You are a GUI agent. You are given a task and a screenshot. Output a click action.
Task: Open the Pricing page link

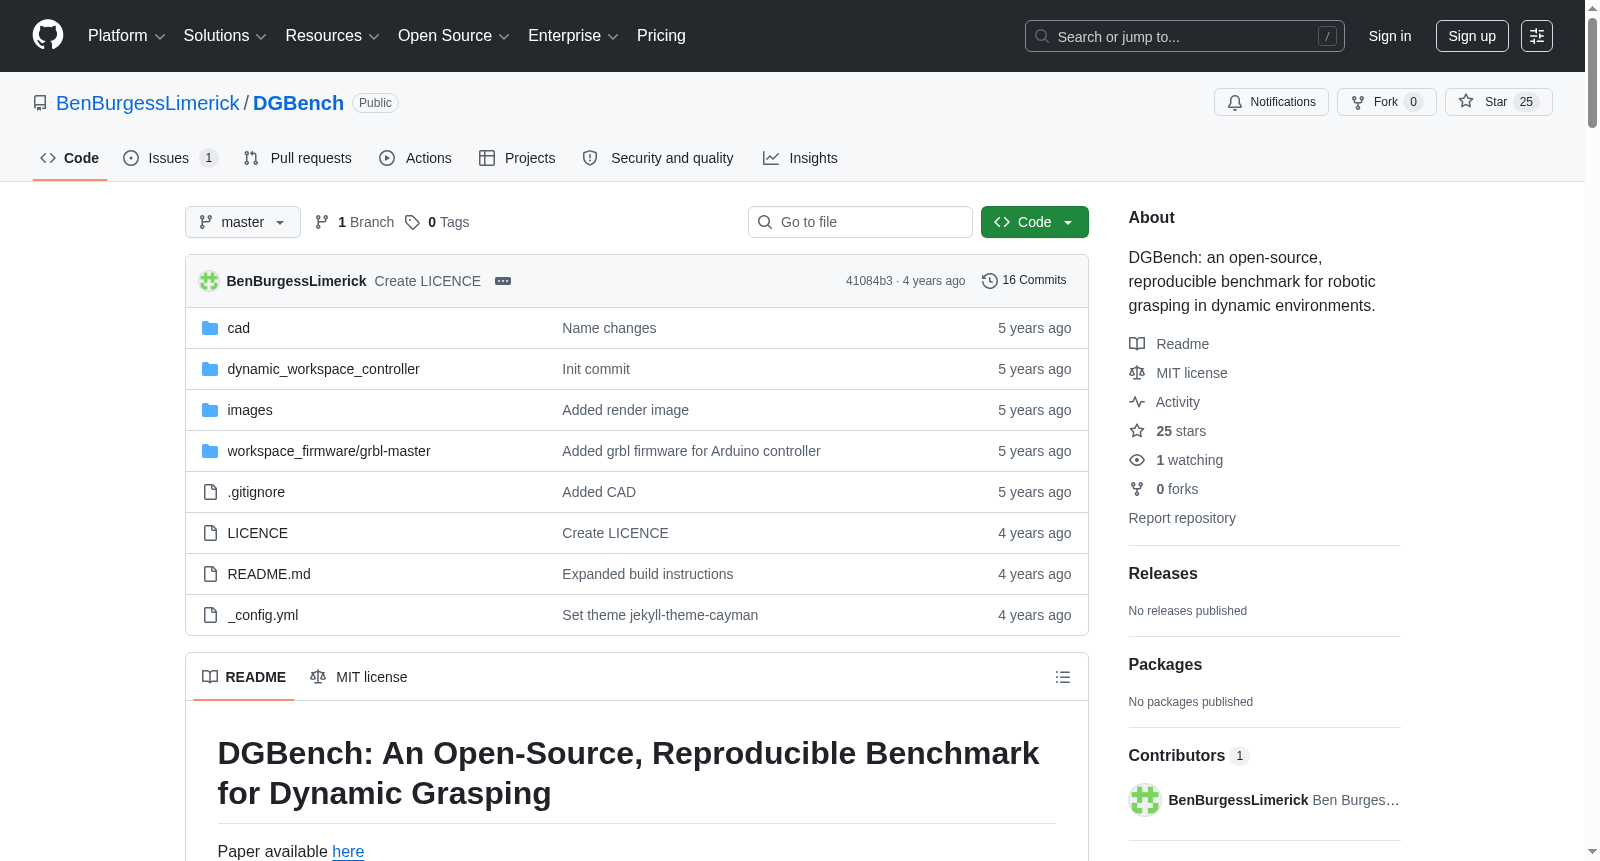(x=661, y=36)
